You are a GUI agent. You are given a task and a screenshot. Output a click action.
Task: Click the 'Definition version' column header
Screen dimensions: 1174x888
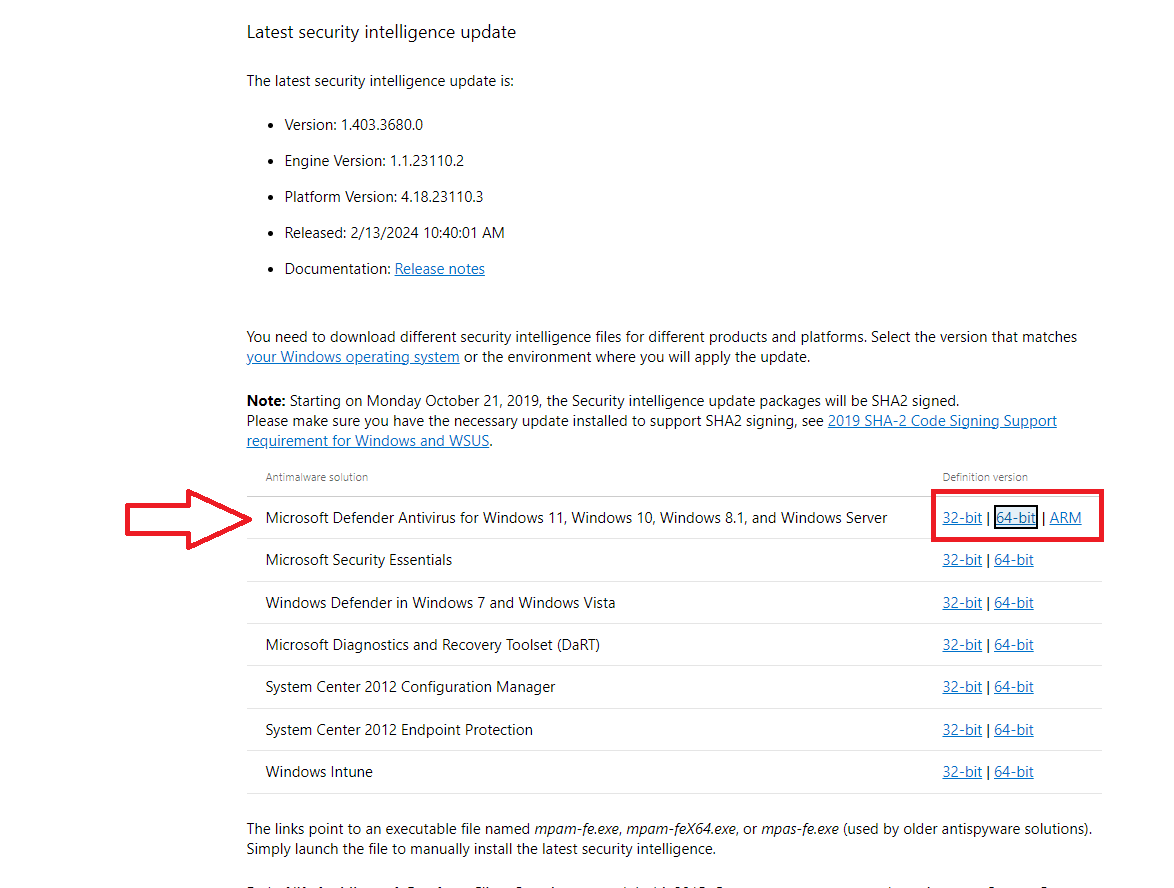click(985, 477)
